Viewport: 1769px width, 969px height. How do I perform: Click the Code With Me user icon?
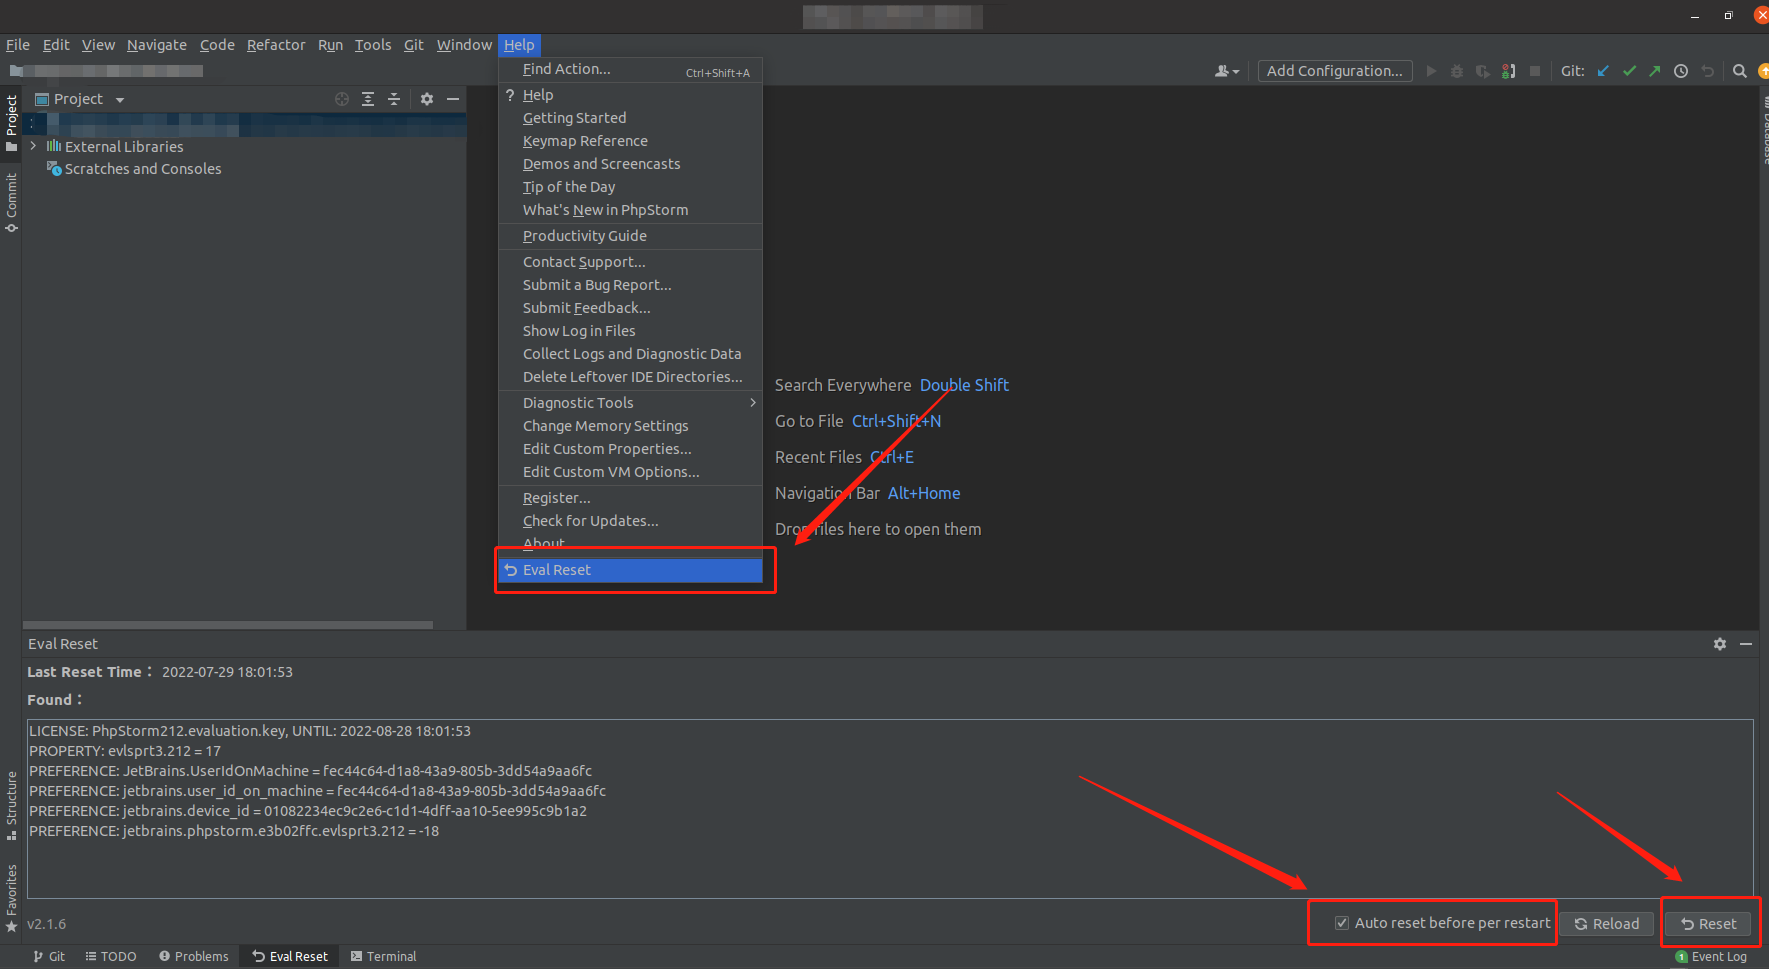coord(1226,71)
